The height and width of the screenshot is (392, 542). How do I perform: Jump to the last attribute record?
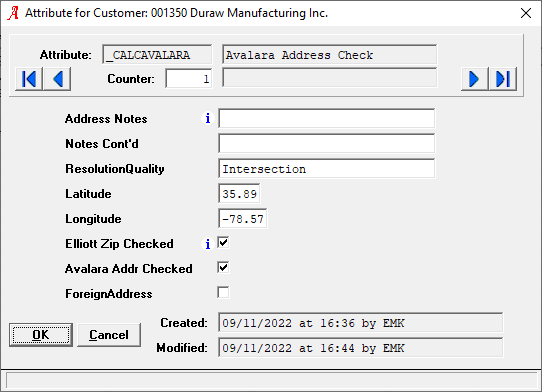[x=503, y=79]
